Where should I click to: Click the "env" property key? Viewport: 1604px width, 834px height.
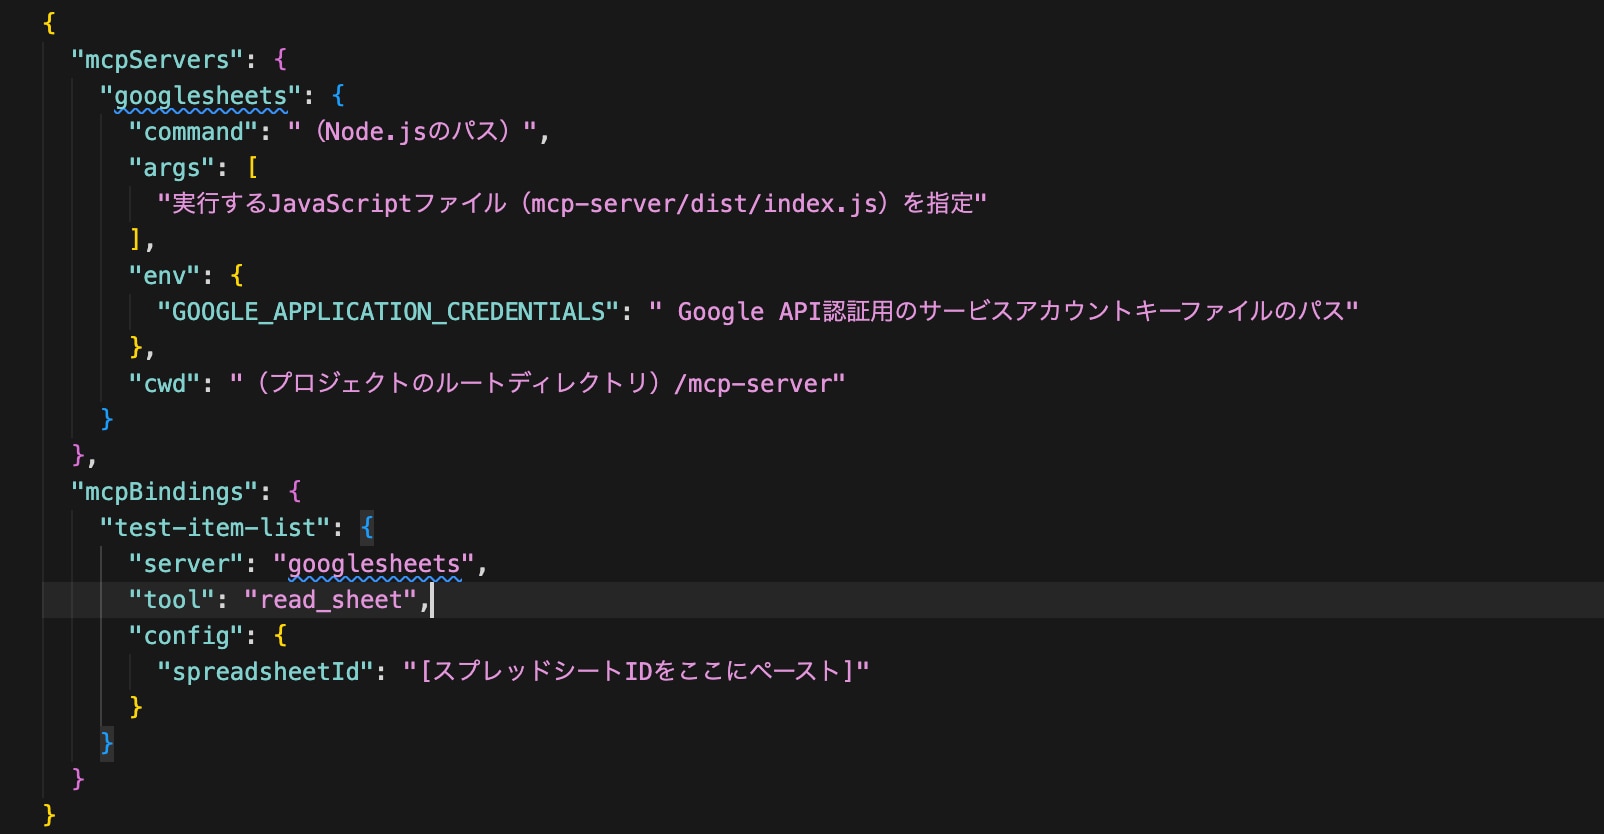(164, 276)
